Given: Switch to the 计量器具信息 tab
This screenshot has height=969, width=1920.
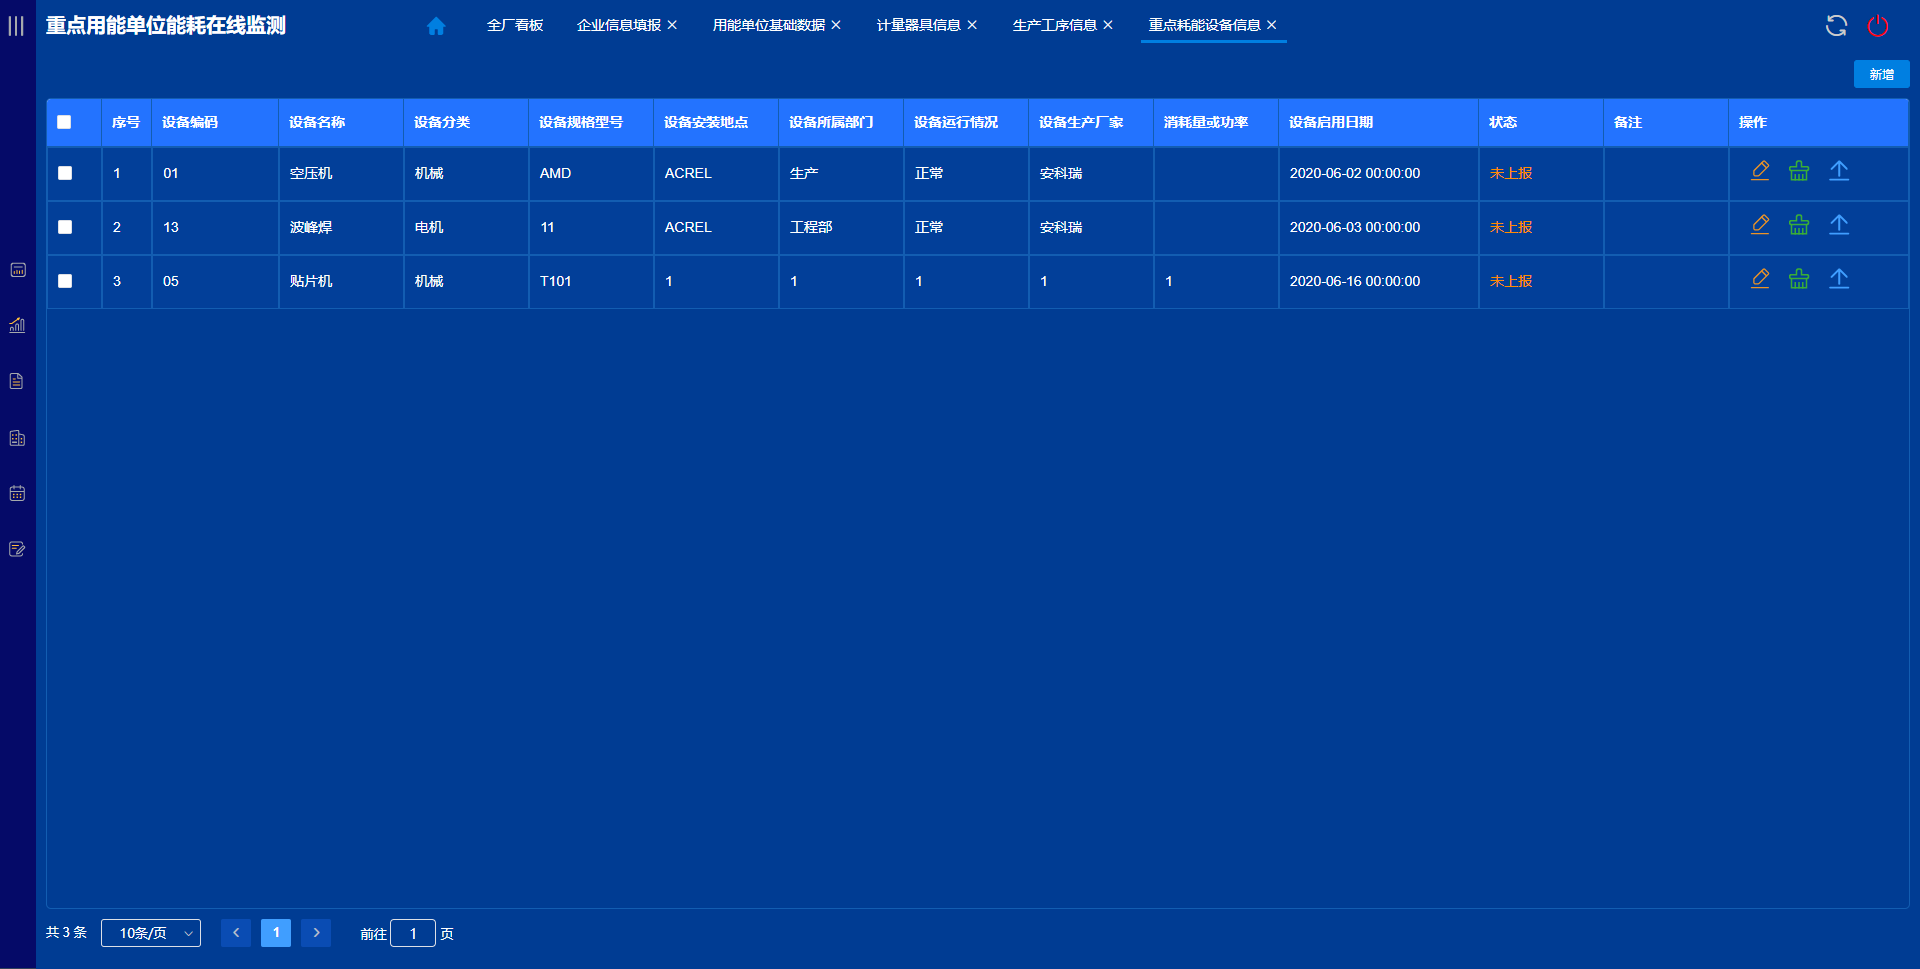Looking at the screenshot, I should 918,25.
